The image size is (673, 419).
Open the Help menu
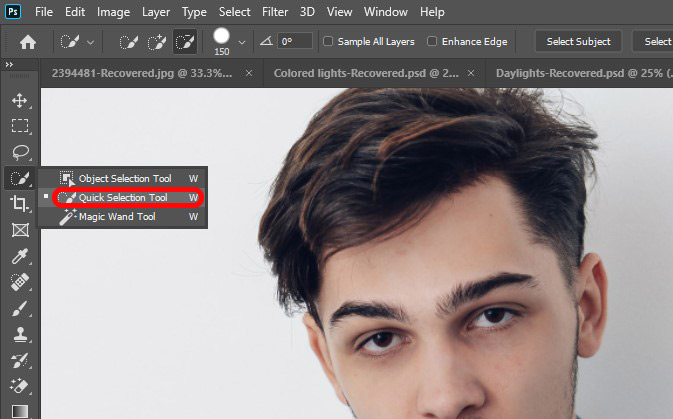pos(432,12)
